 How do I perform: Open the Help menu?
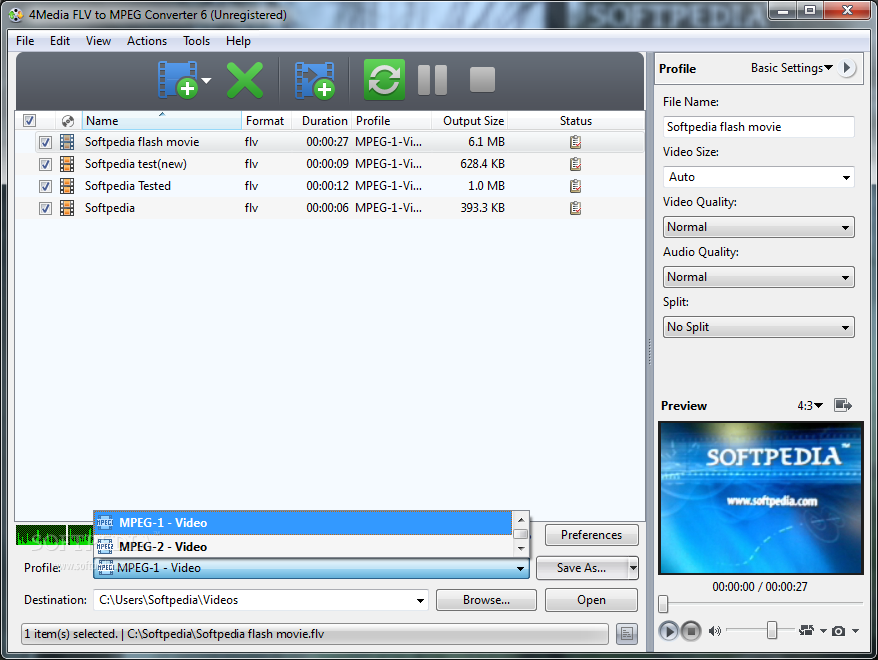click(x=239, y=41)
